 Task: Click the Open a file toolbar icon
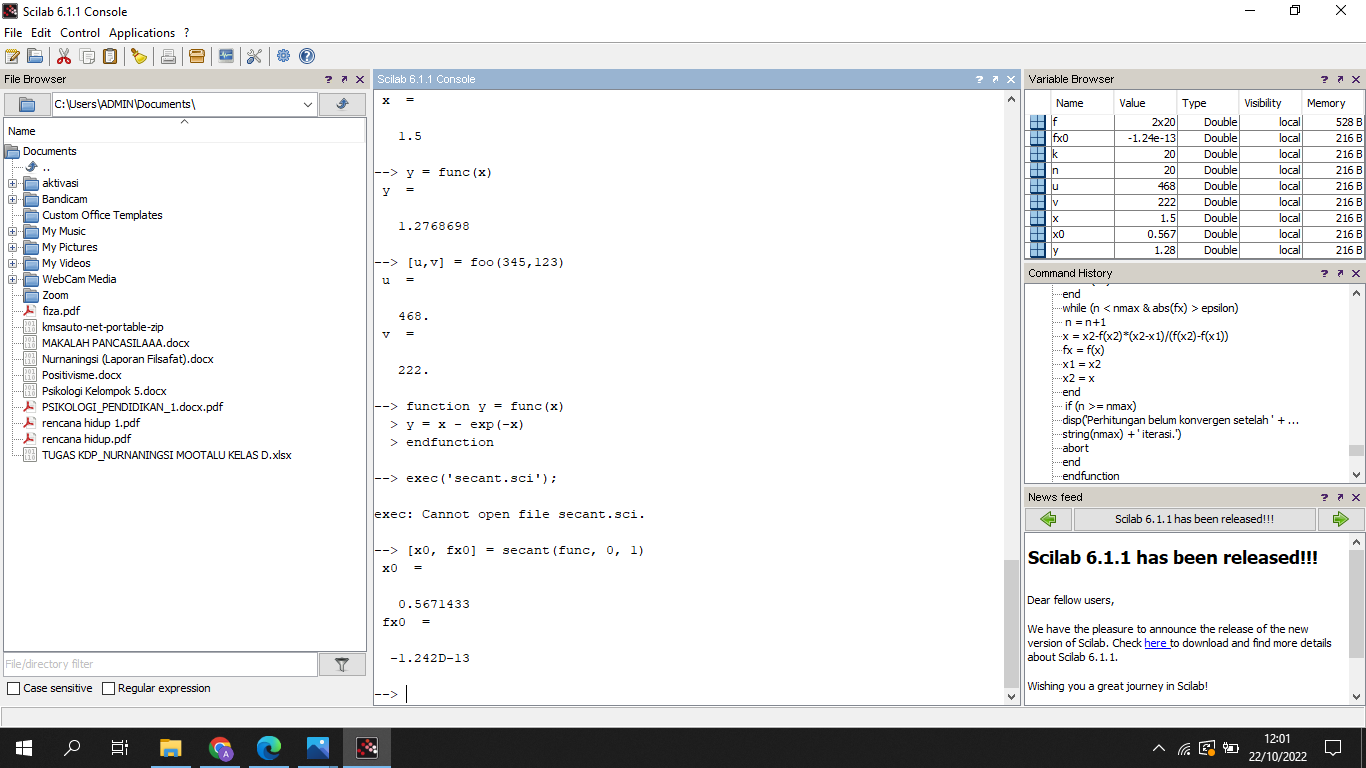pos(35,56)
